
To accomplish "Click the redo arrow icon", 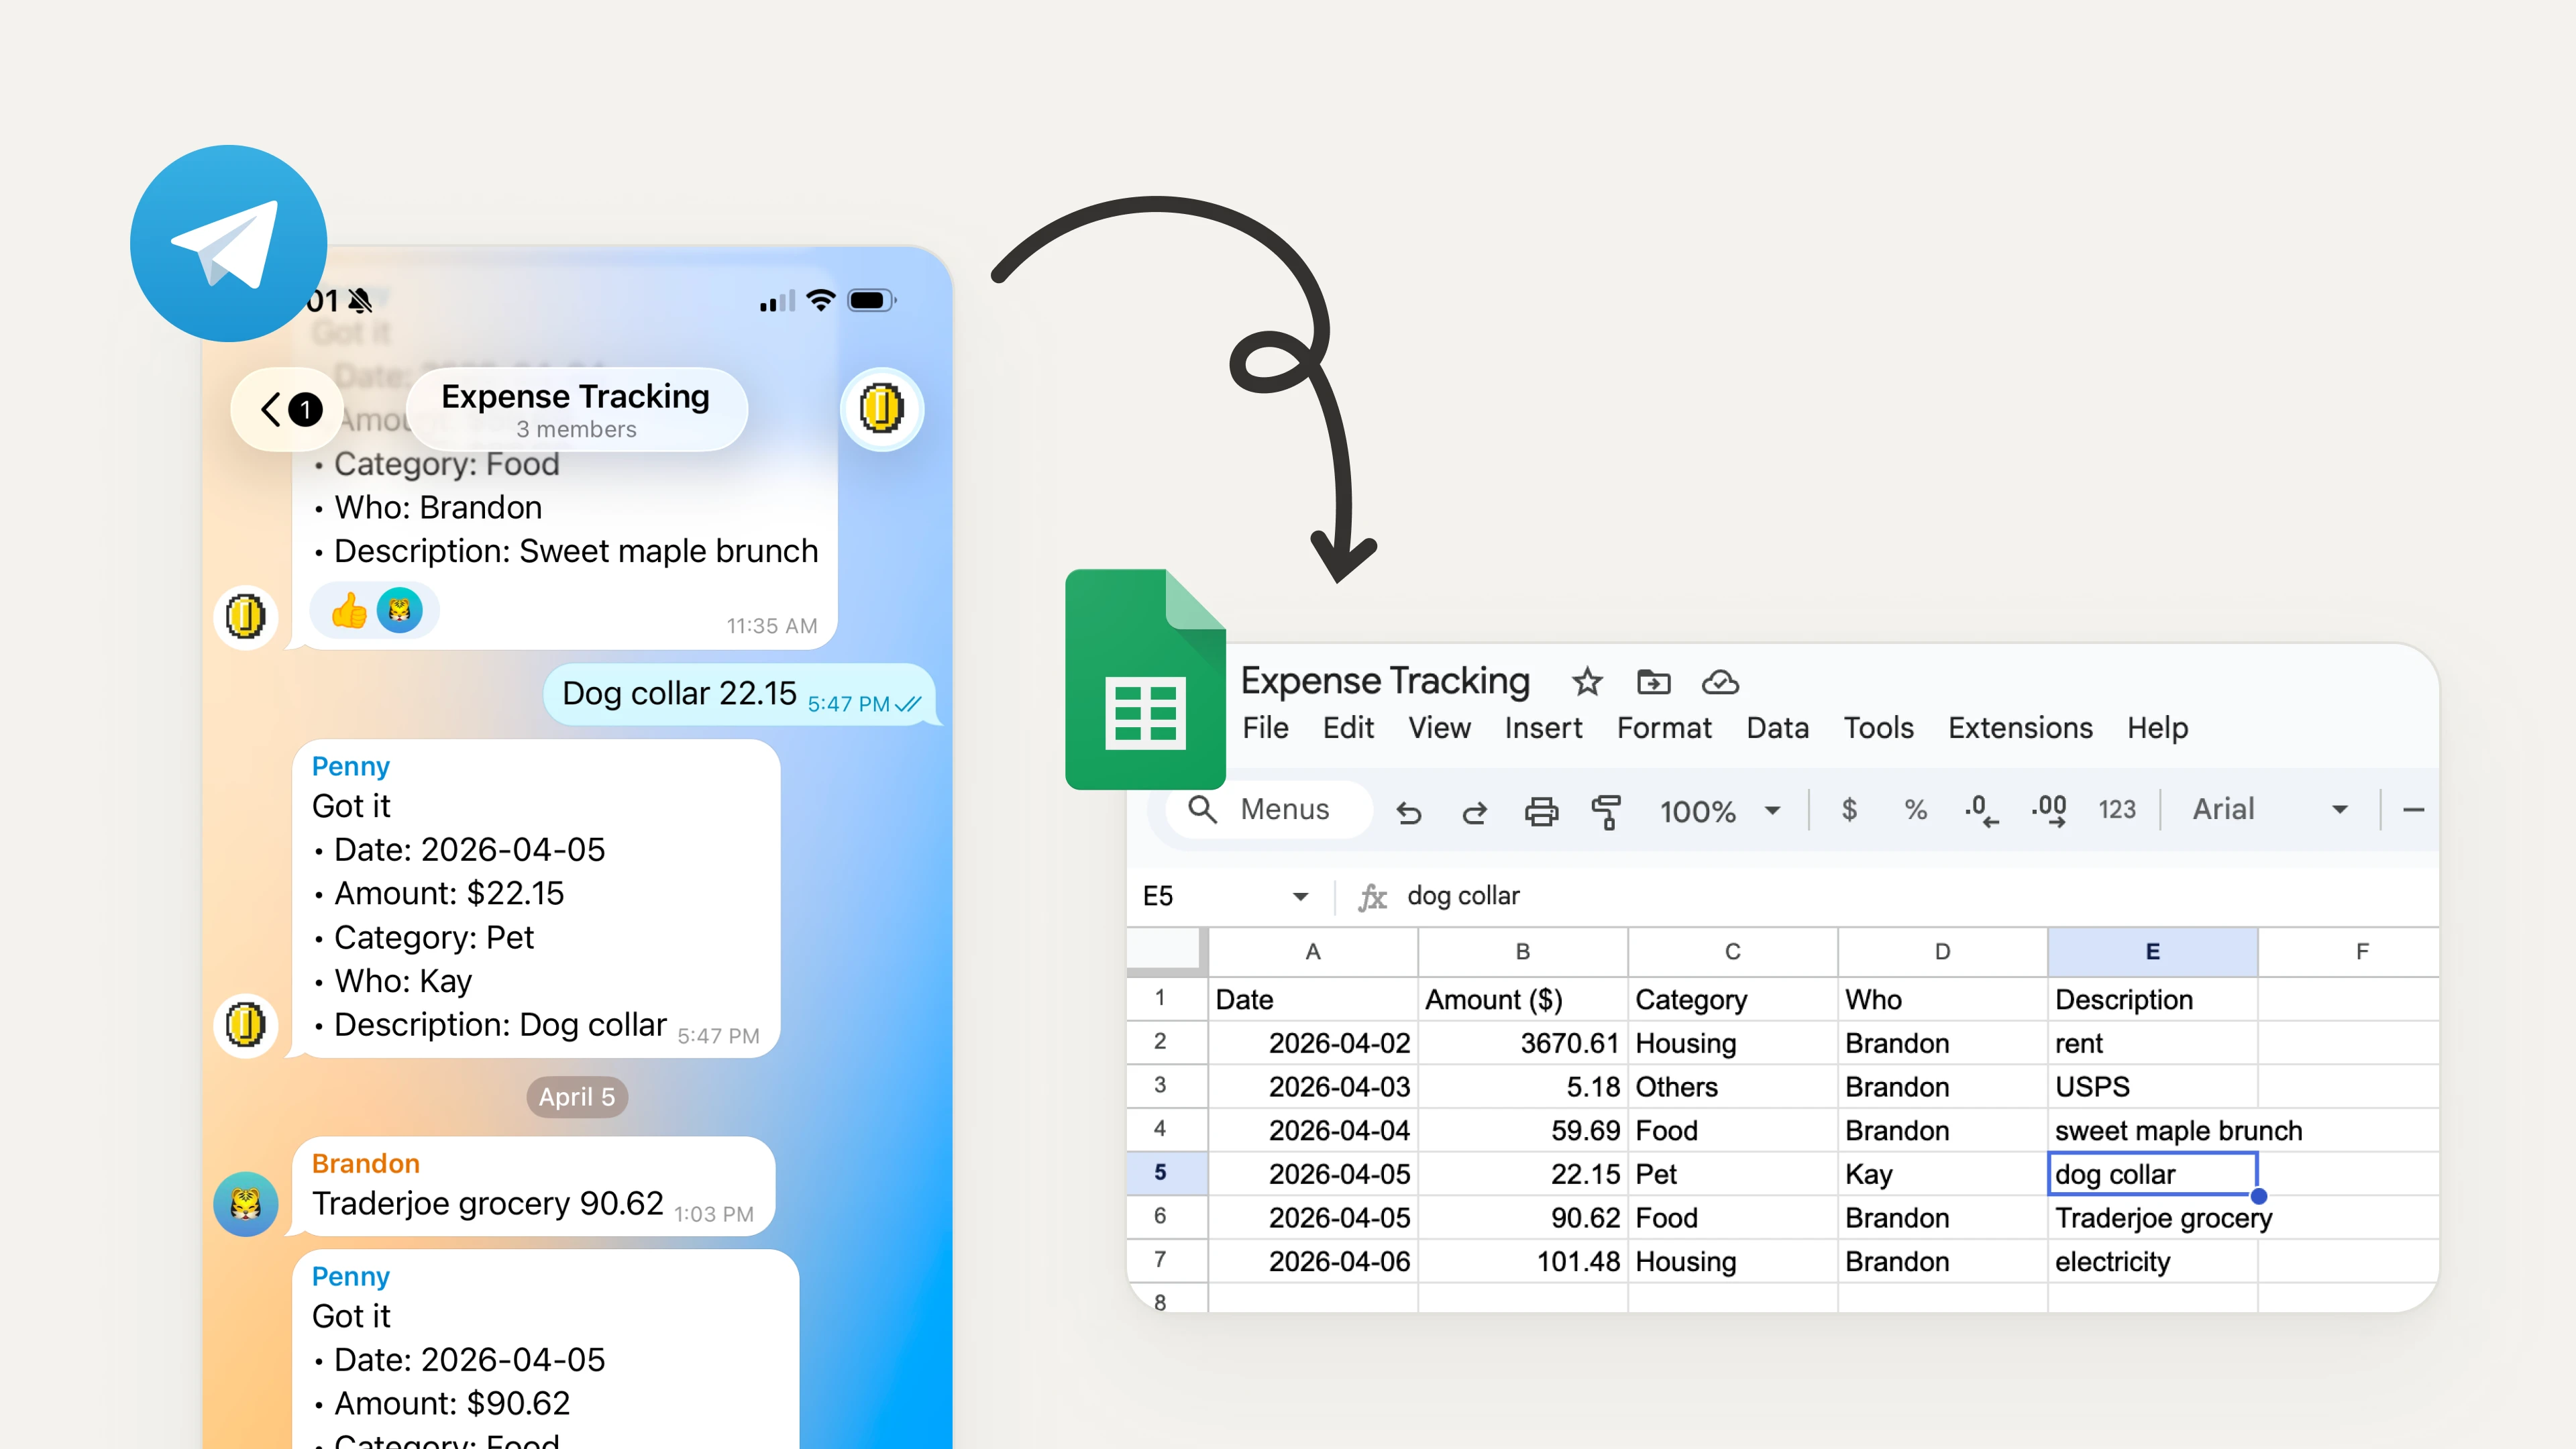I will coord(1474,811).
